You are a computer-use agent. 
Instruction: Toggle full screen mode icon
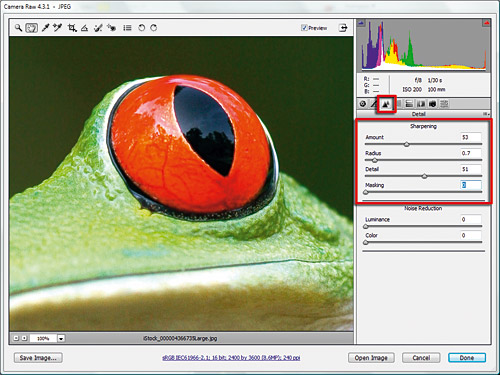(x=343, y=28)
